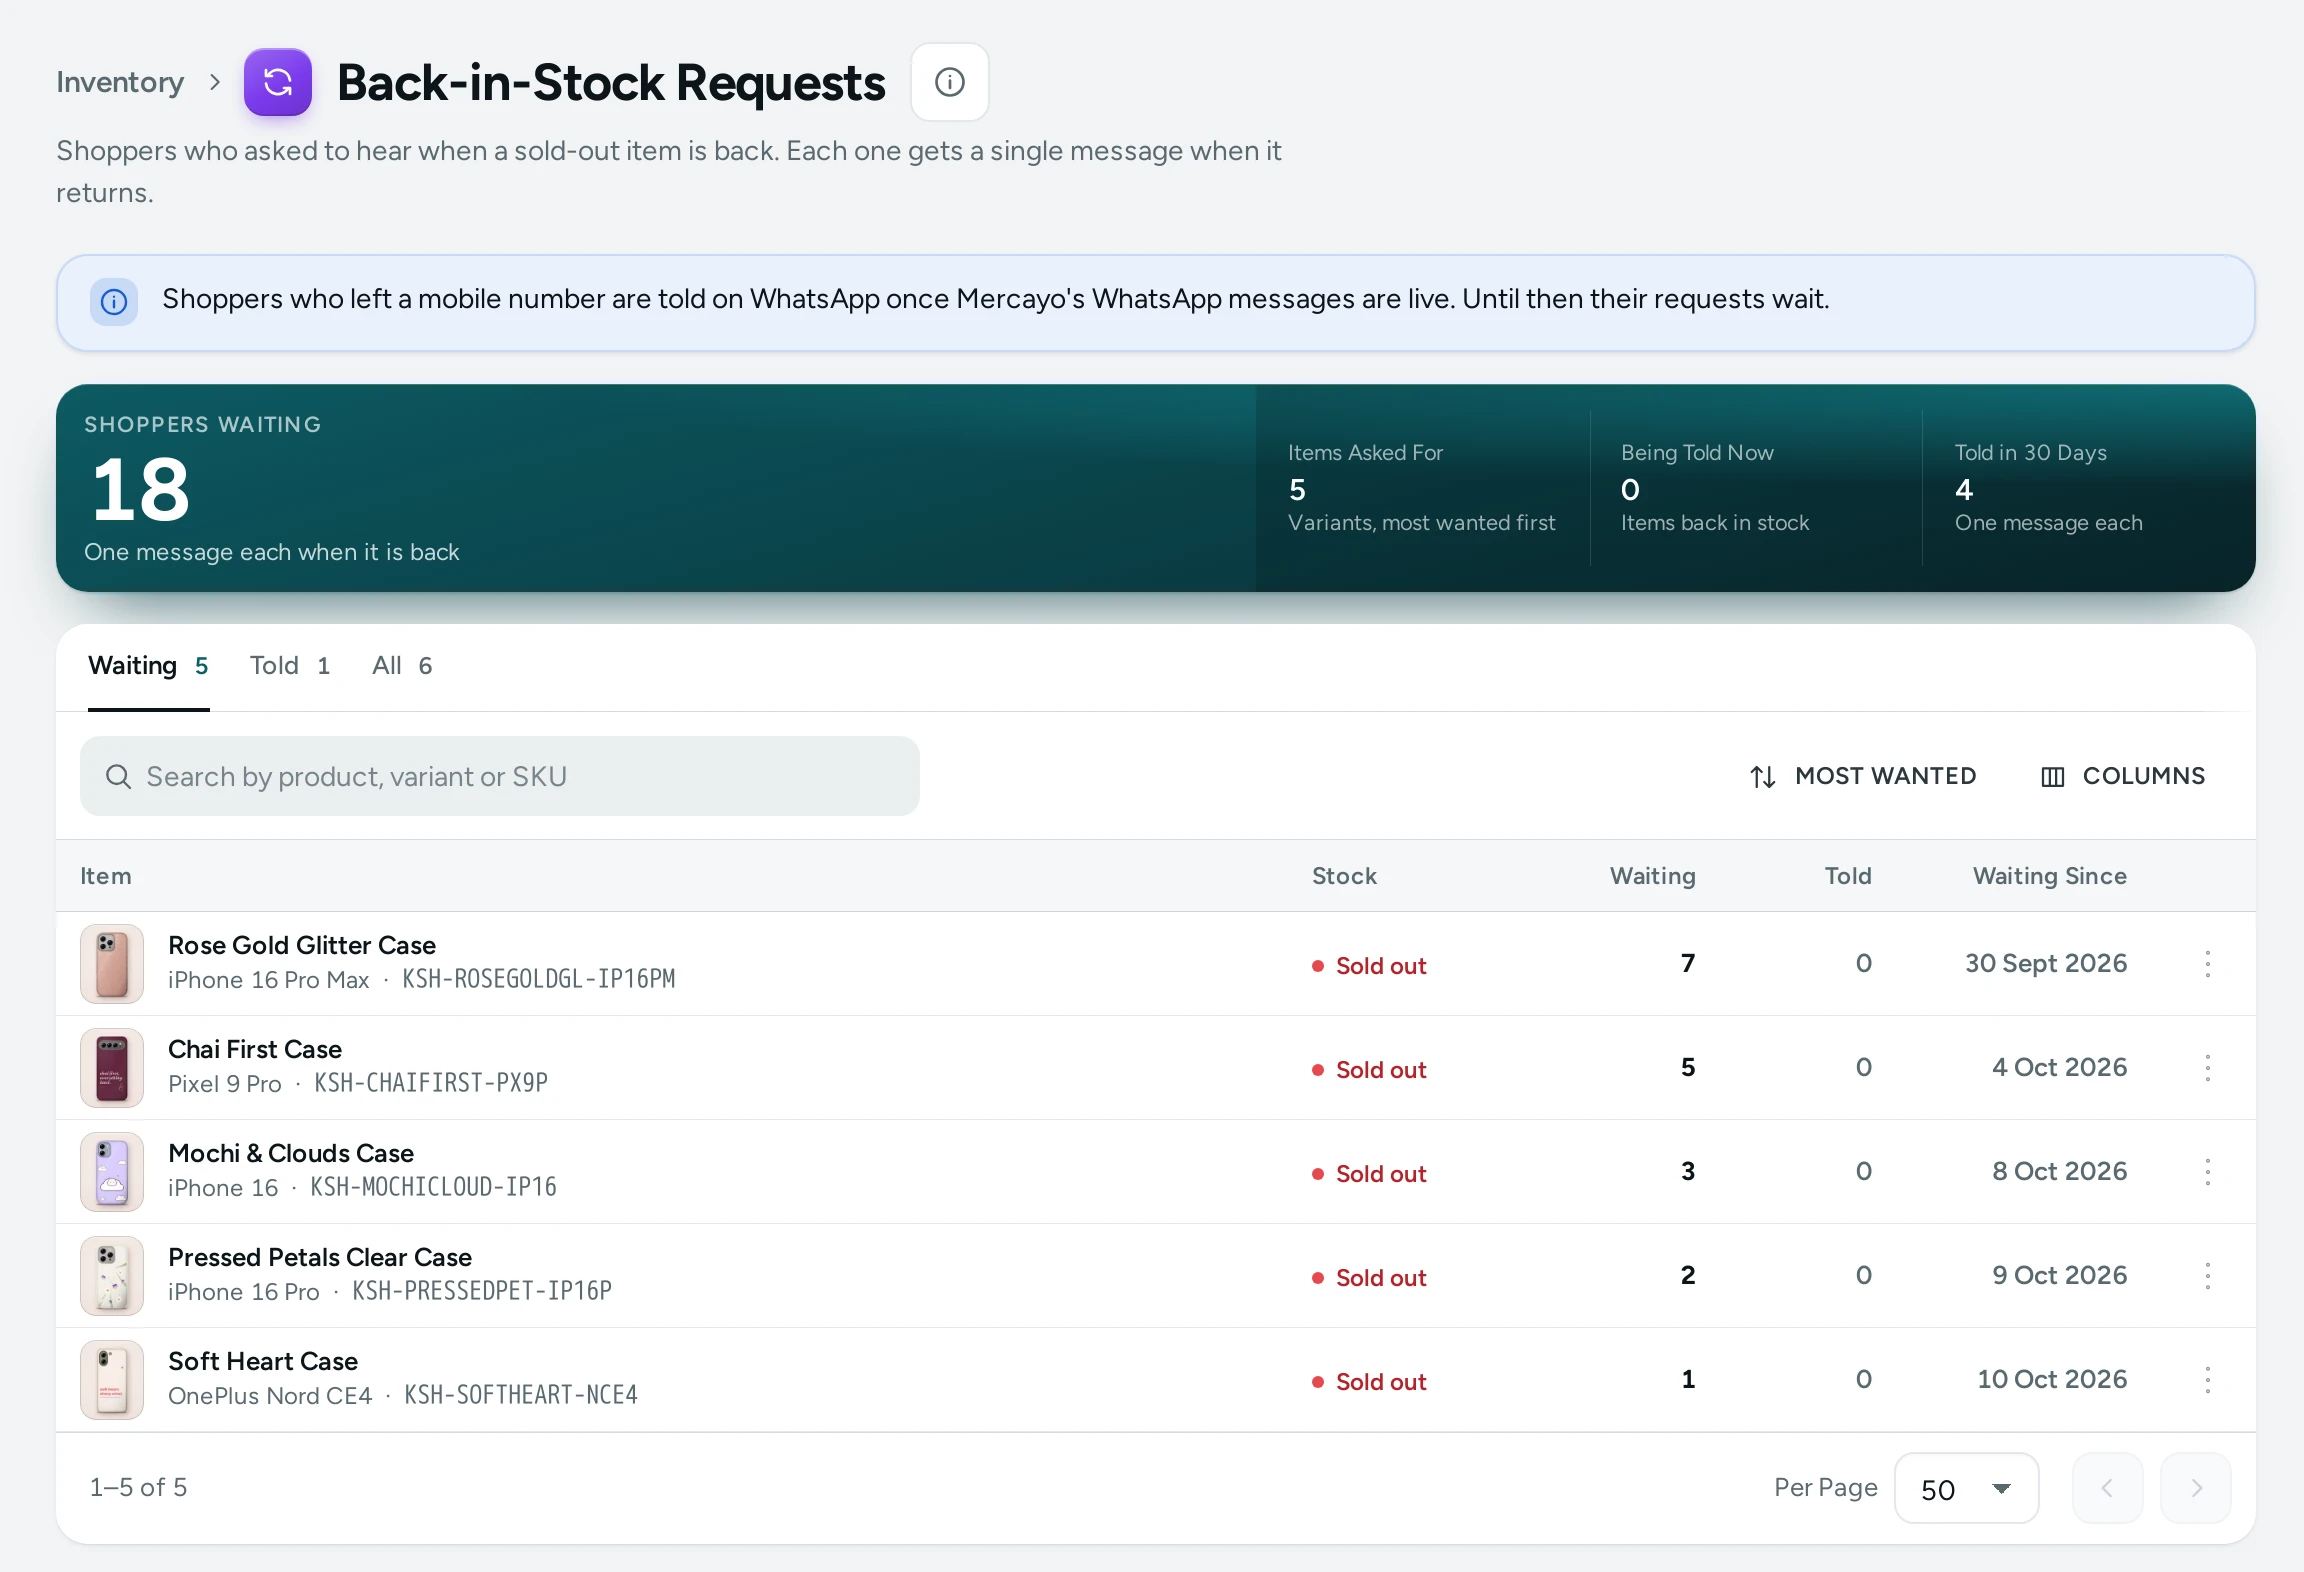Click the Pressed Petals Clear Case name

pos(320,1257)
